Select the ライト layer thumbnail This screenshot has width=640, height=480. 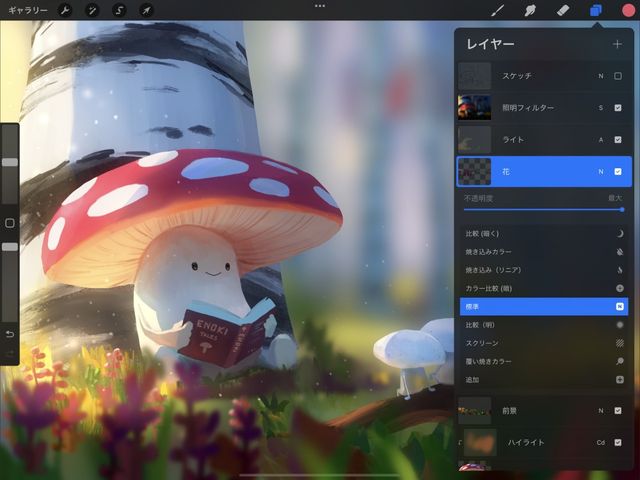pyautogui.click(x=474, y=140)
